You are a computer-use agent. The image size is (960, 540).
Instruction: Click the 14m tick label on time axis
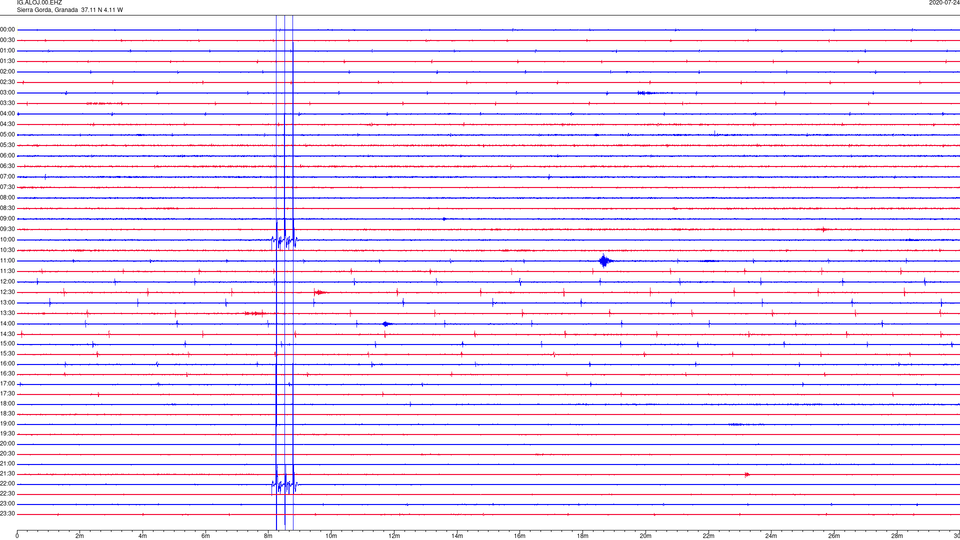(457, 536)
